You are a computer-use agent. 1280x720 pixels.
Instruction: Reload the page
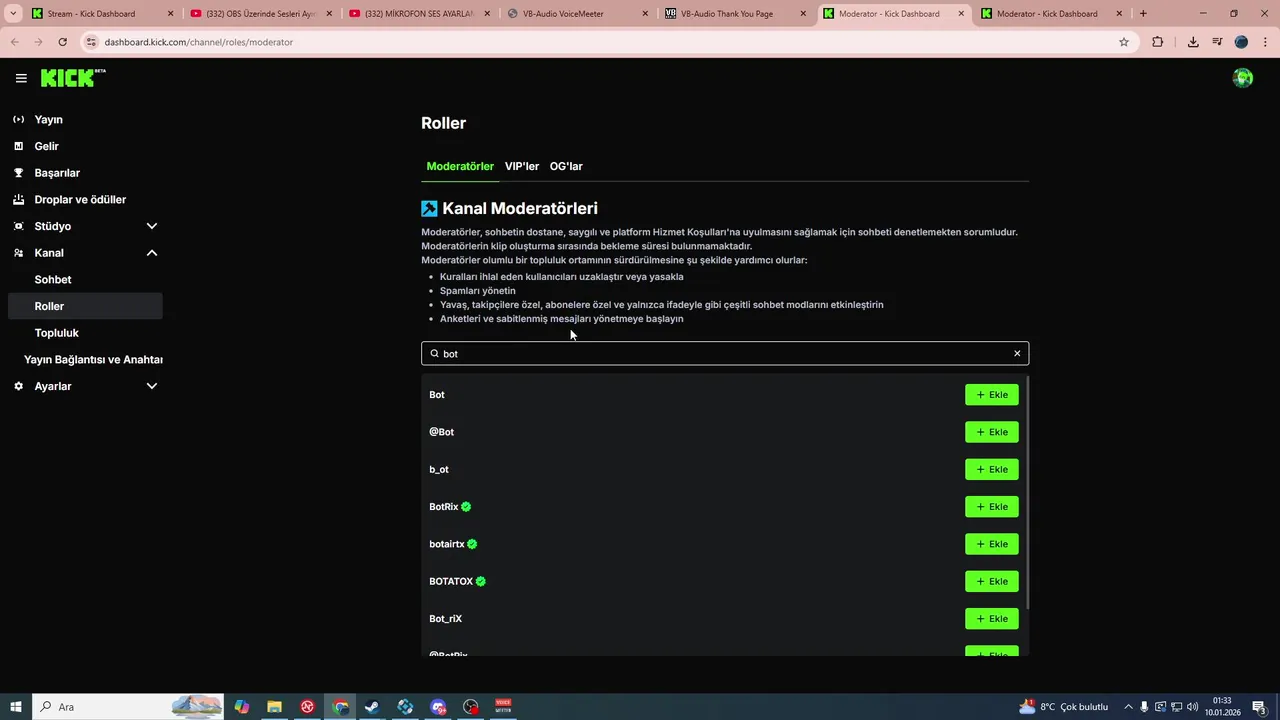point(62,42)
